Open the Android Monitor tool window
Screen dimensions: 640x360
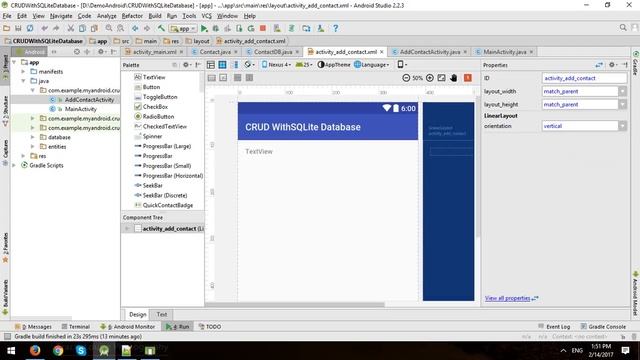pyautogui.click(x=127, y=327)
